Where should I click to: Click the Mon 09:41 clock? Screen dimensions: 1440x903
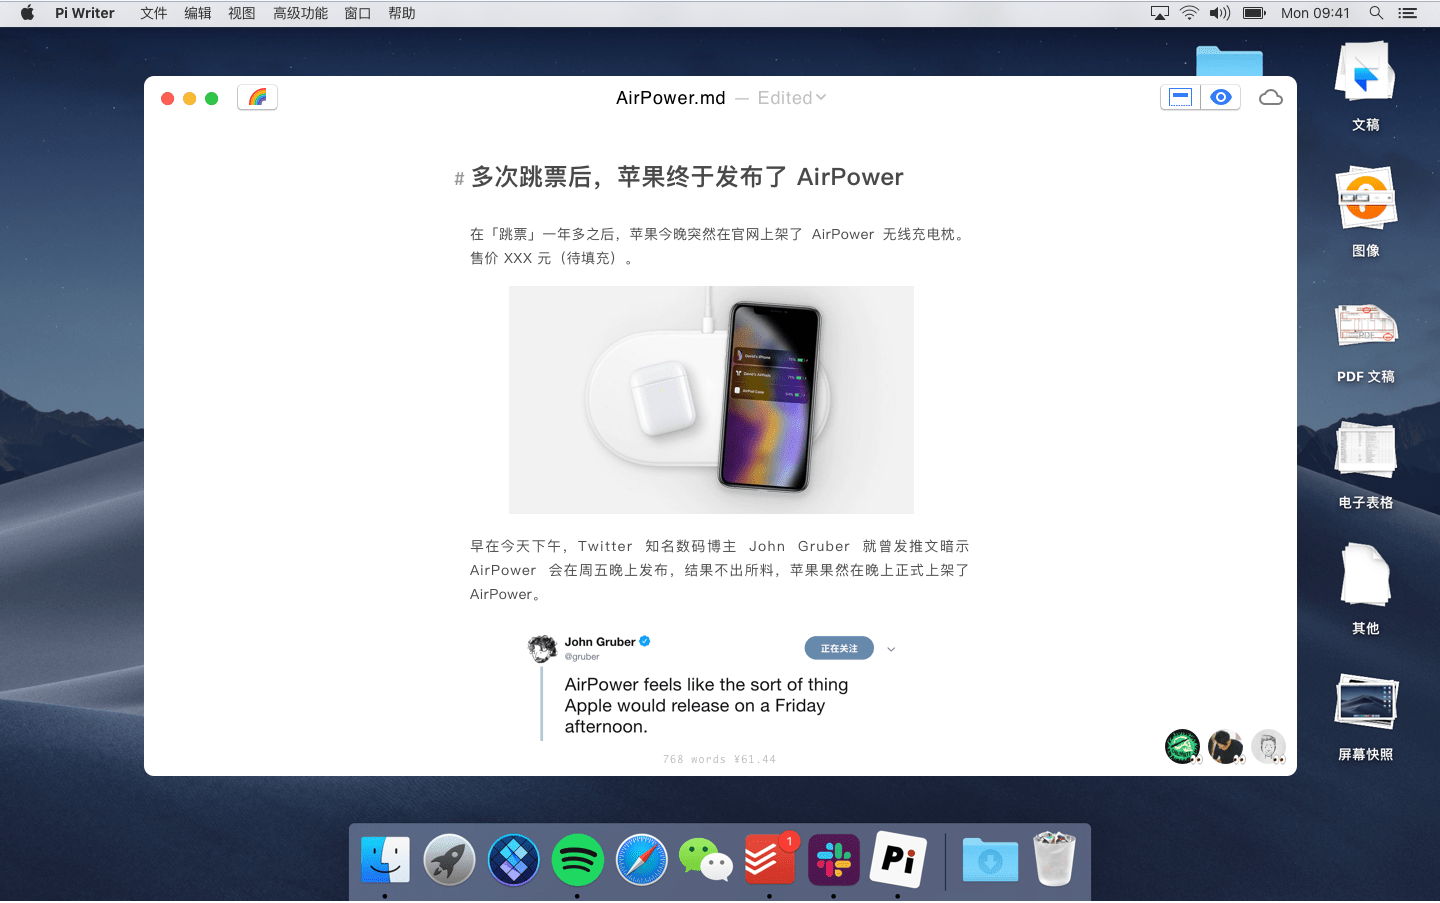tap(1315, 13)
